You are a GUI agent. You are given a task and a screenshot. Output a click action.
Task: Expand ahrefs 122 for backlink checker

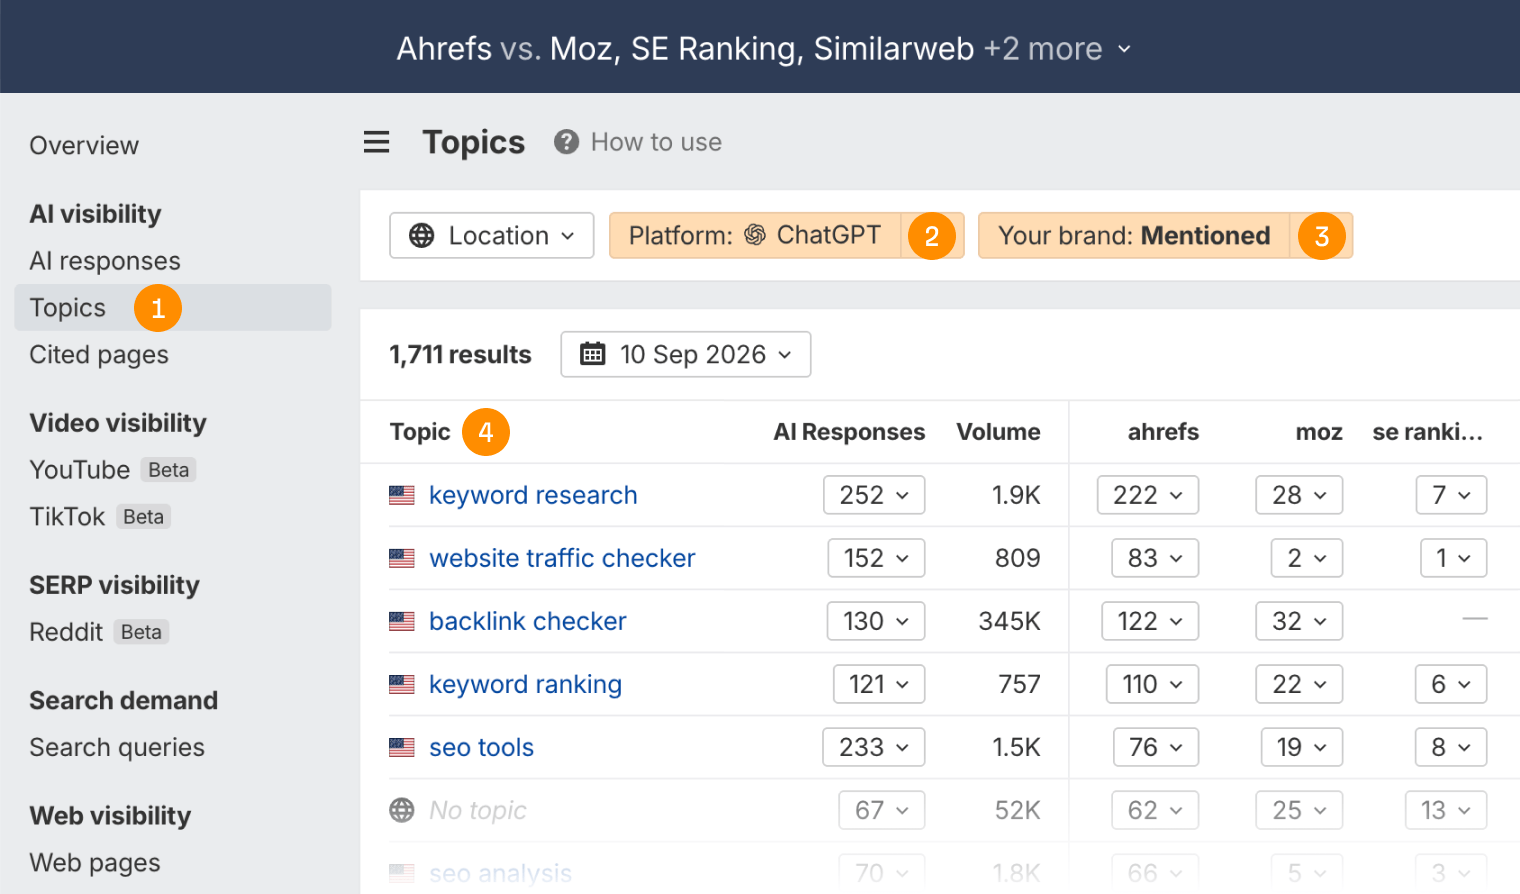coord(1150,621)
